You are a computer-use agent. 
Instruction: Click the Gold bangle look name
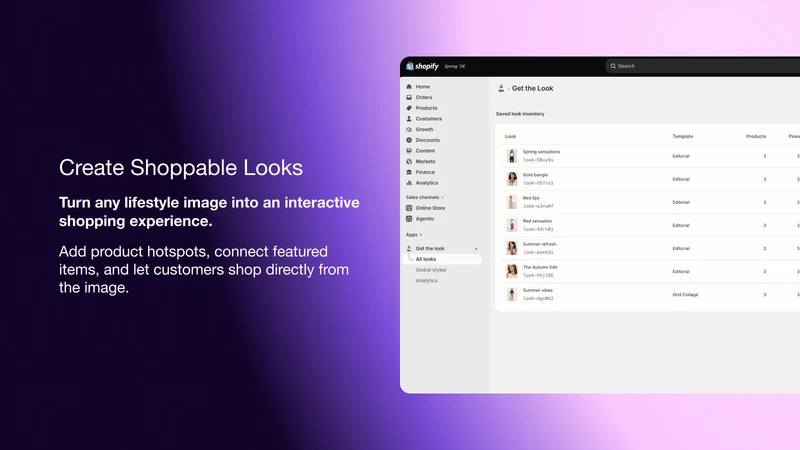tap(535, 175)
